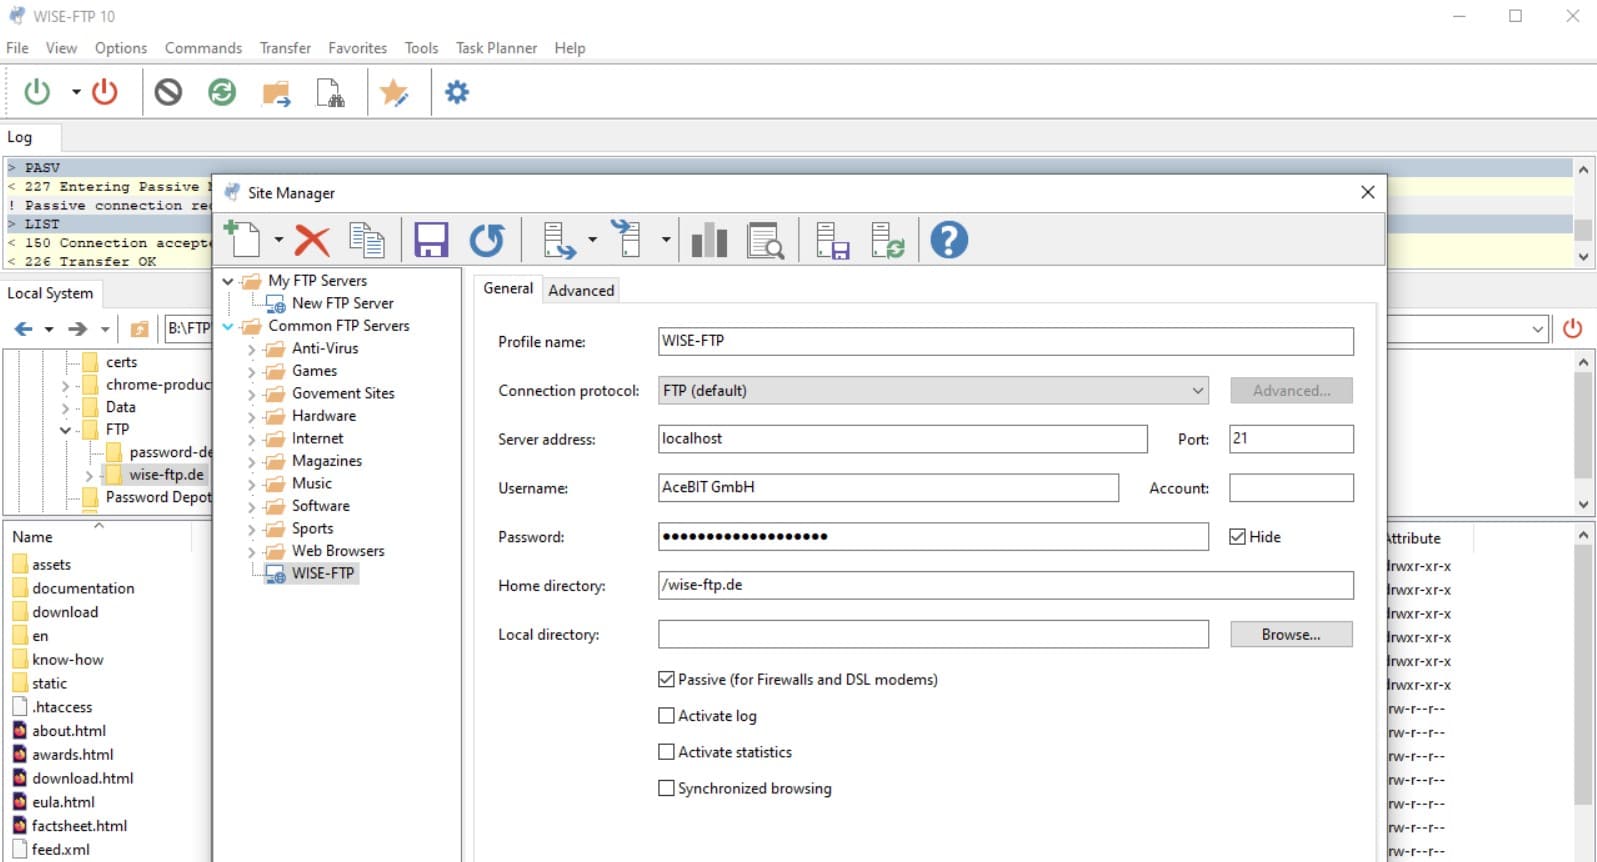Enable Synchronized browsing checkbox
This screenshot has height=862, width=1597.
666,788
